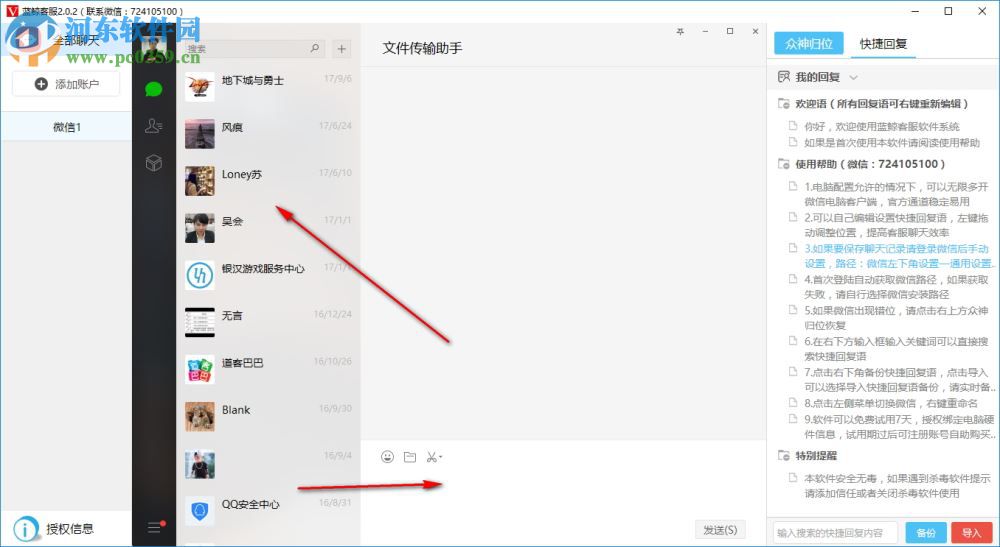Pin the WeChat window with pin icon
Screen dimensions: 1000x547
tap(680, 31)
